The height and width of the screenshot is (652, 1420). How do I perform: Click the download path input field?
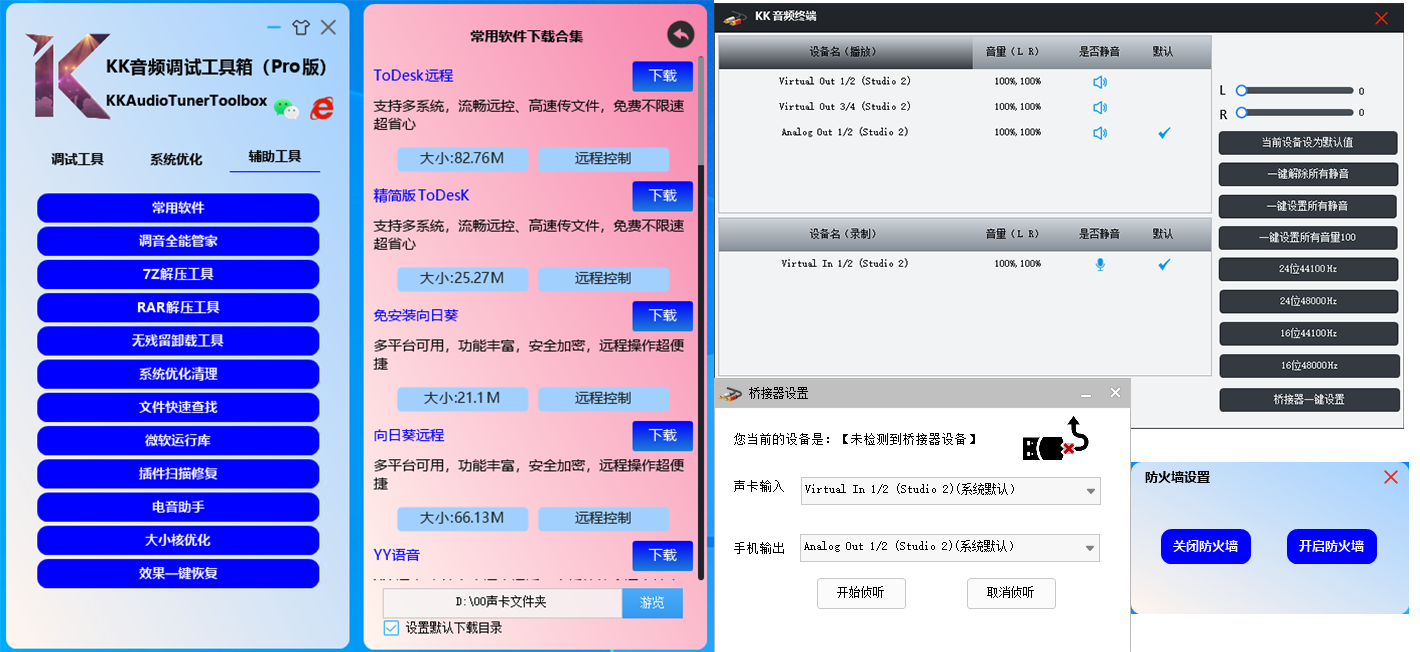(500, 603)
